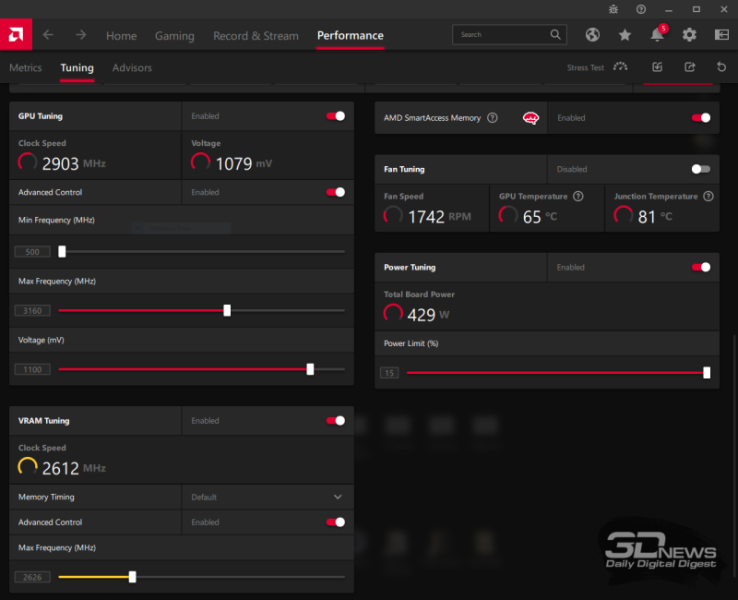
Task: Click the Max Frequency 3160 input field
Action: coord(32,311)
